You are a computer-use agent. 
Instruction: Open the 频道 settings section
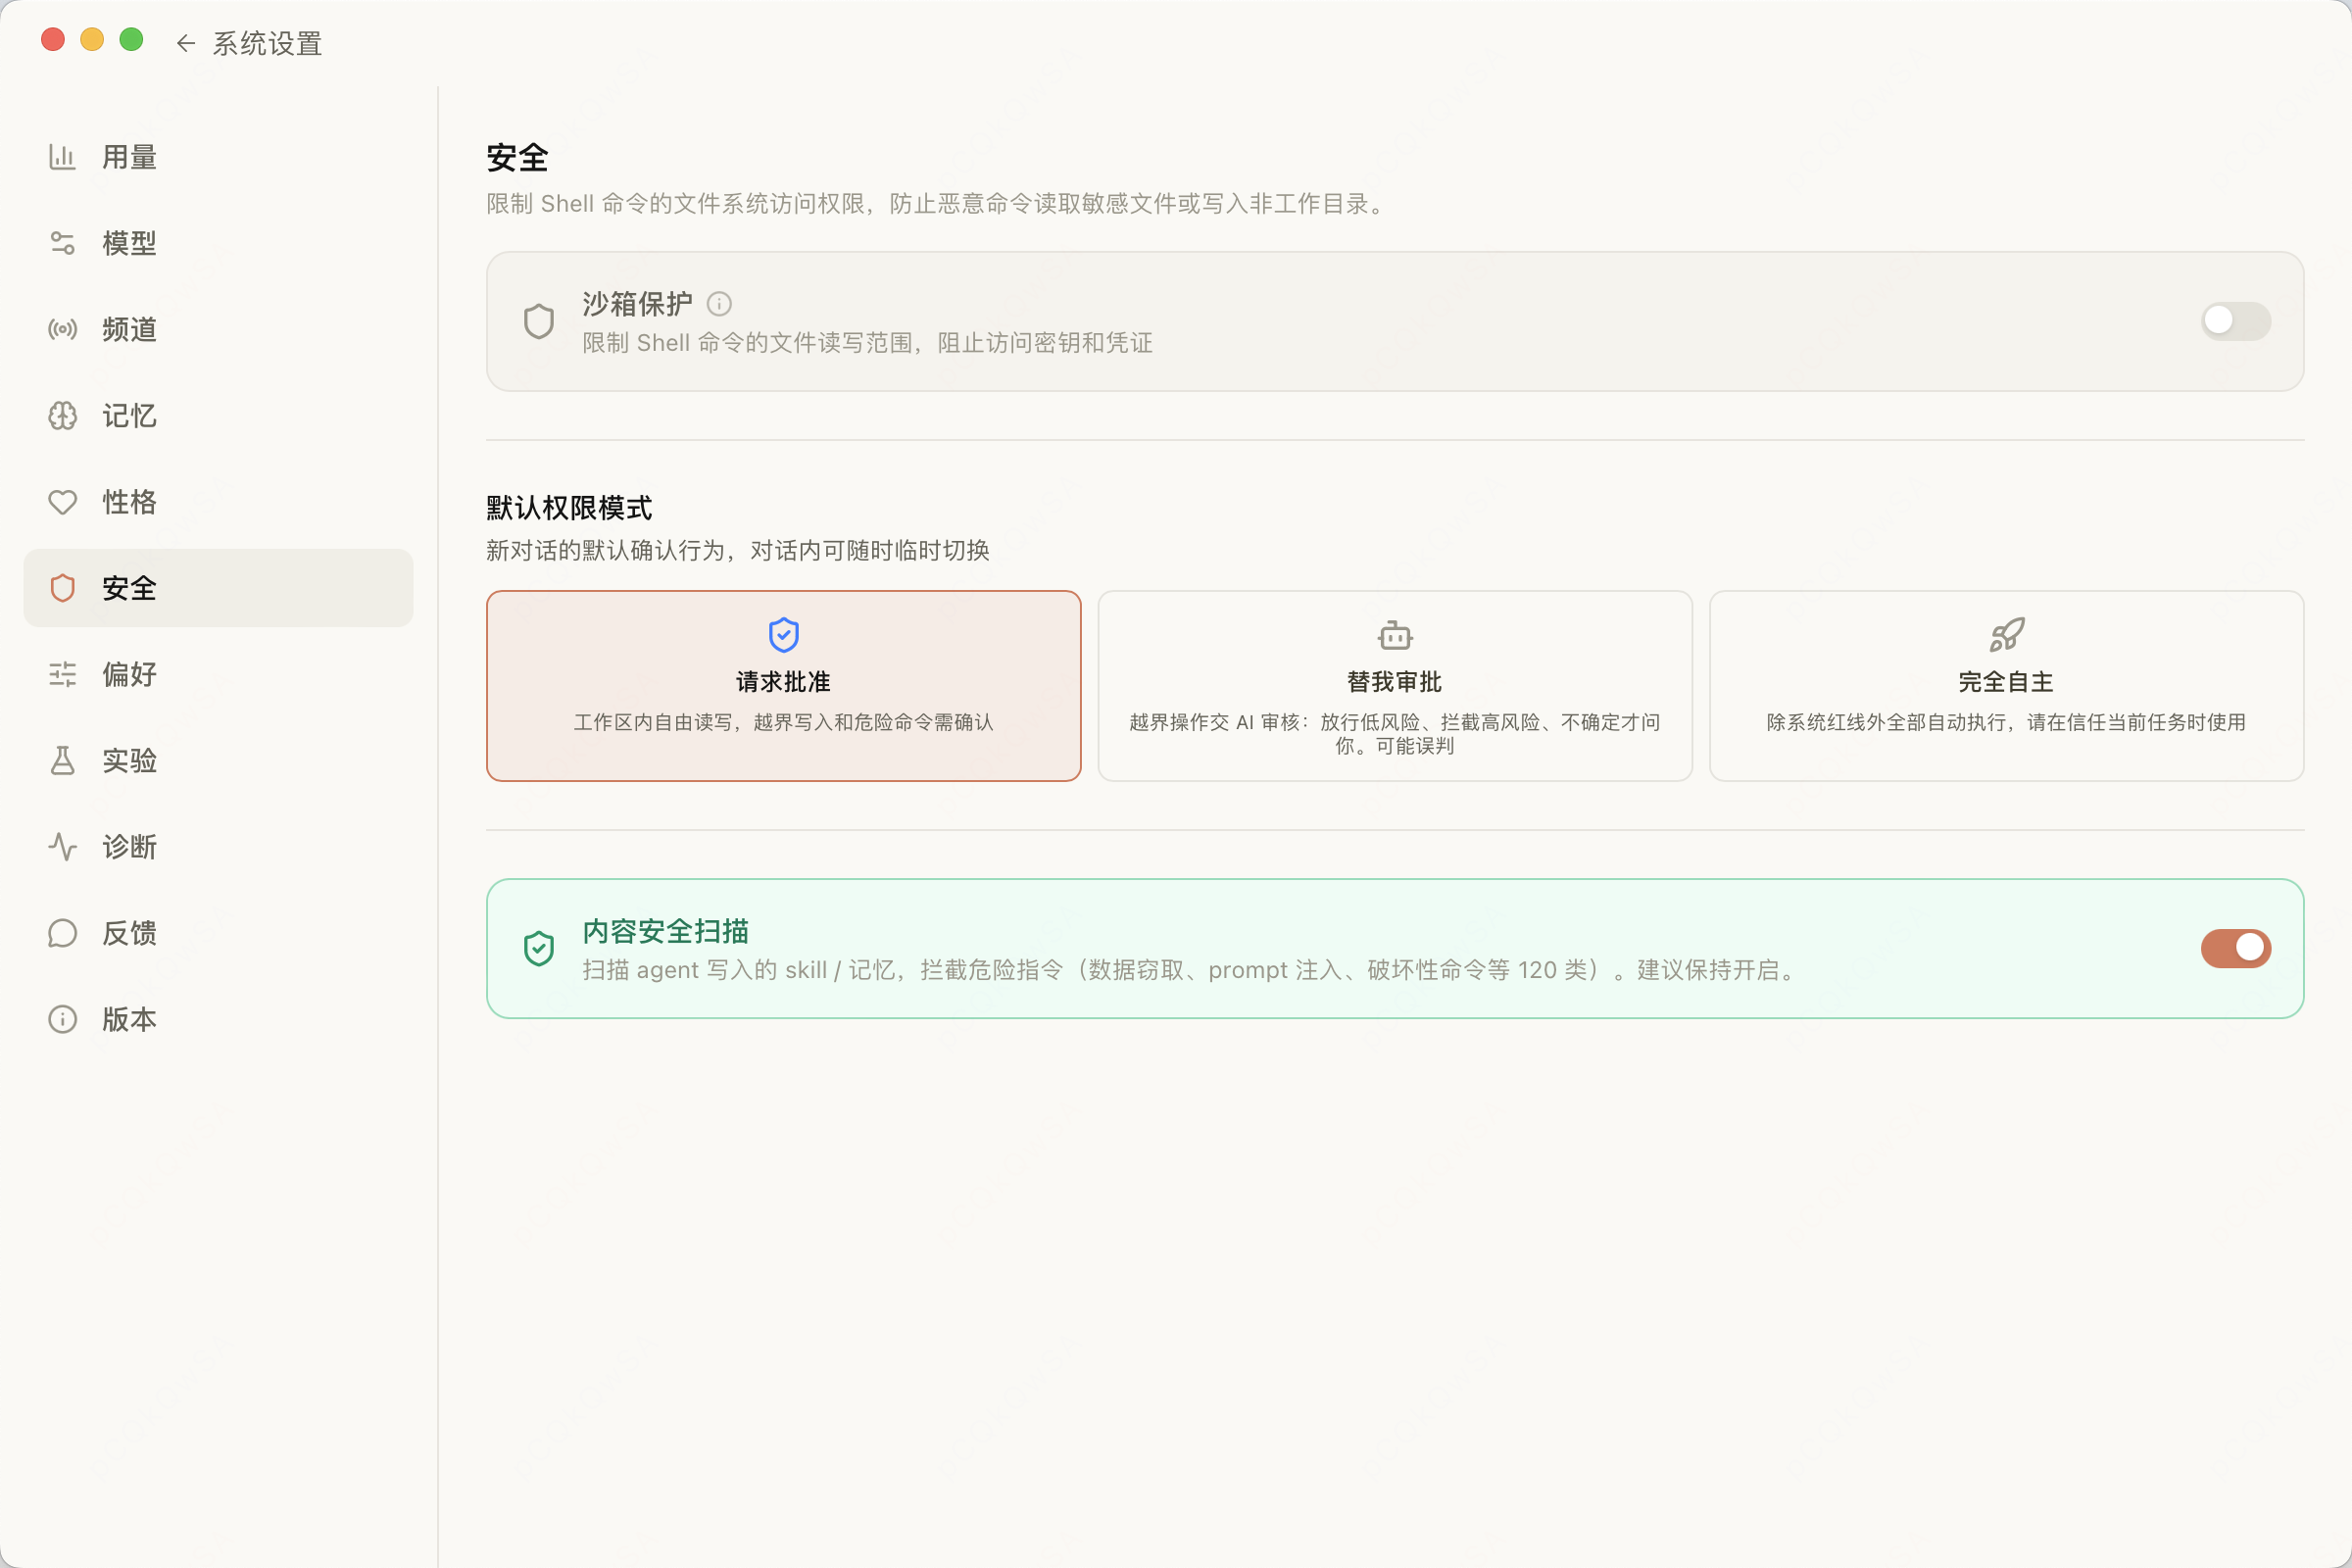218,329
